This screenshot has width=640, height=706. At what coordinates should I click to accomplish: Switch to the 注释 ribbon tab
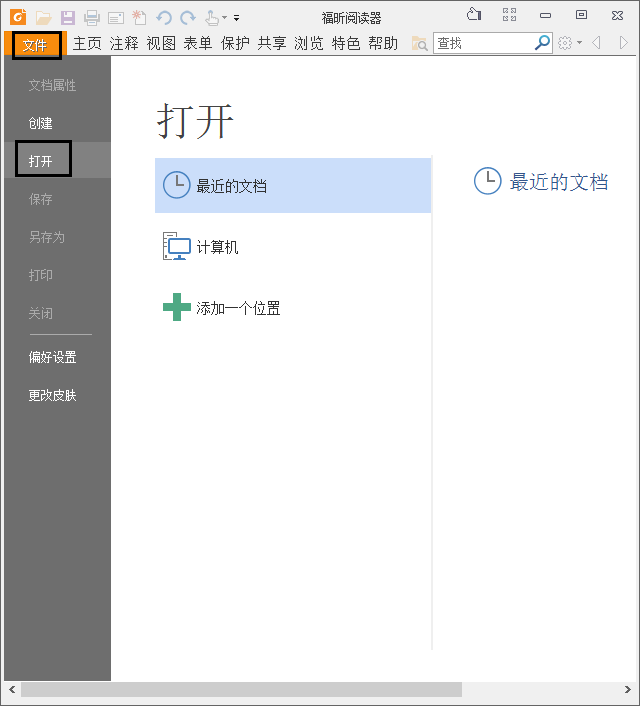(x=124, y=43)
